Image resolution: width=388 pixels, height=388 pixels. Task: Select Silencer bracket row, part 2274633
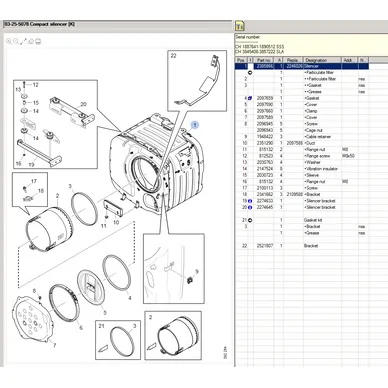click(302, 201)
